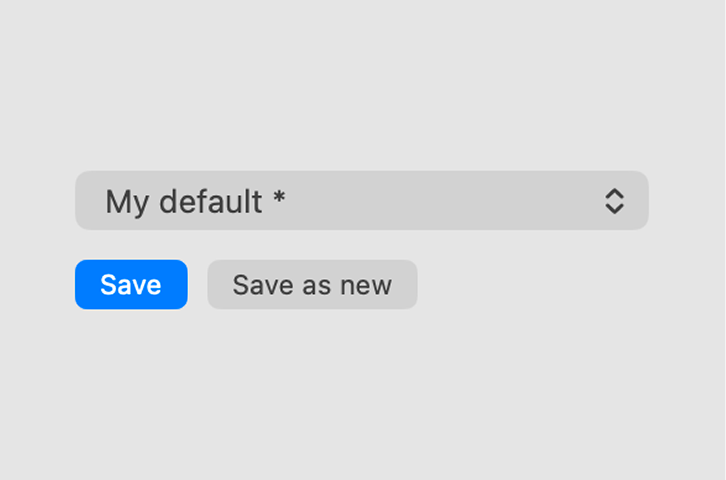Open the list showing My default
The width and height of the screenshot is (726, 480).
[x=361, y=201]
